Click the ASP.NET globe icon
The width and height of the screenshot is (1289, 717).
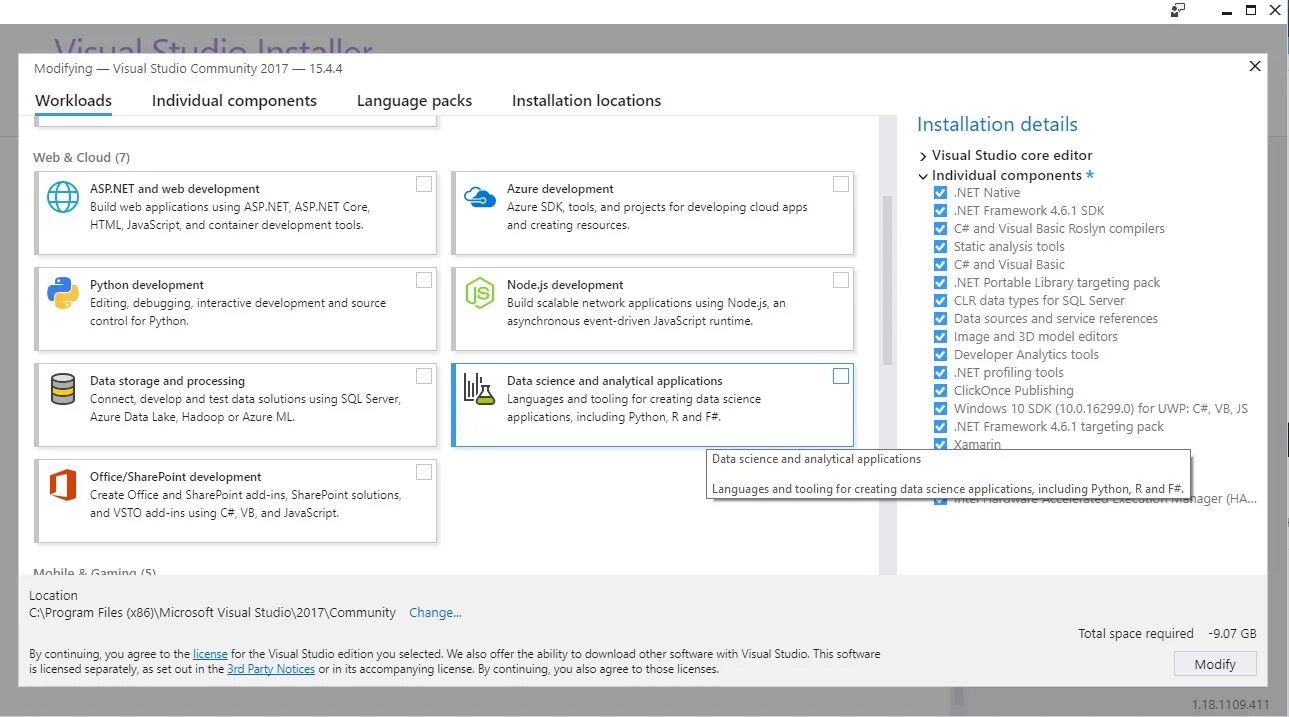coord(63,197)
